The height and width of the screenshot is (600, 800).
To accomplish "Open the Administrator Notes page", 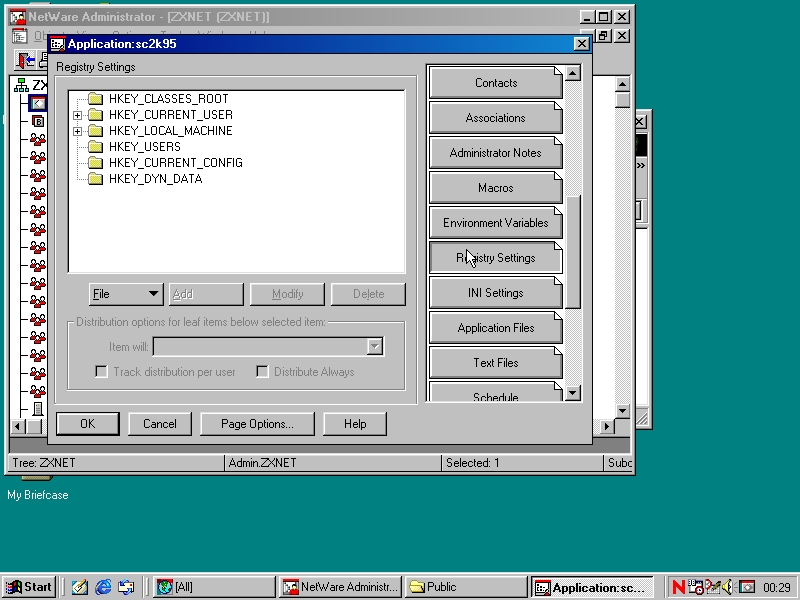I will (495, 153).
